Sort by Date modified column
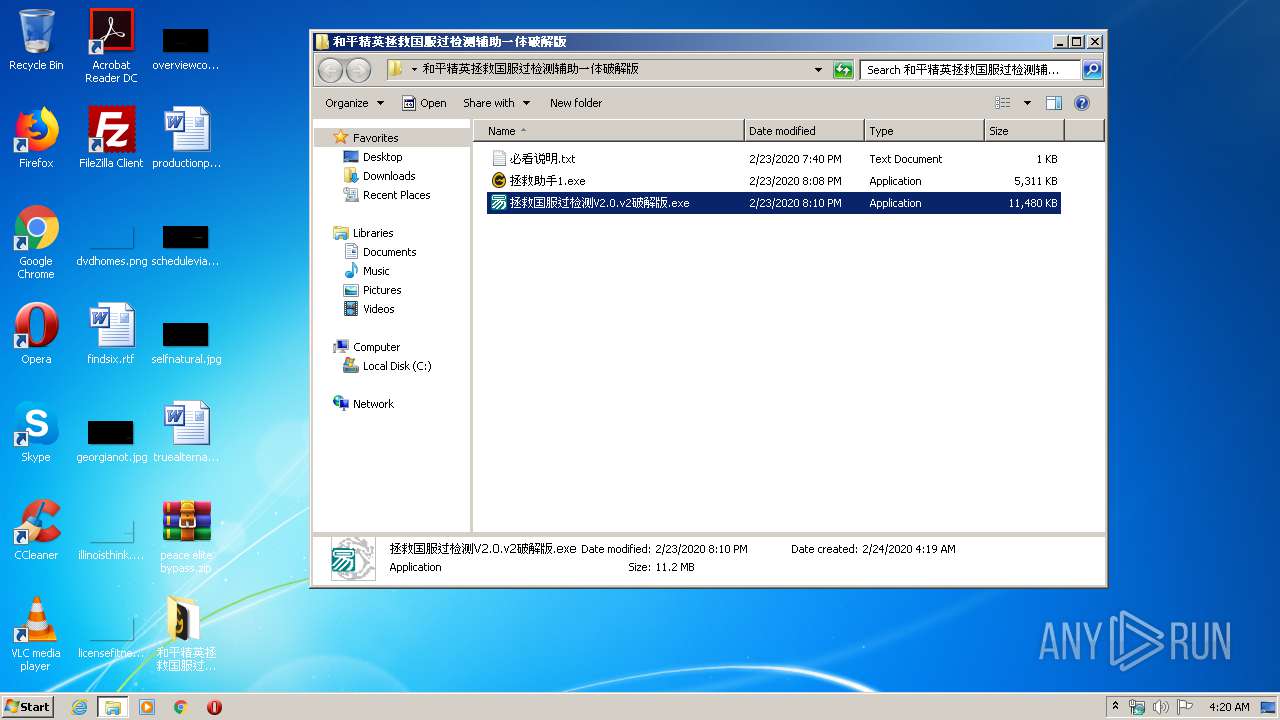This screenshot has height=720, width=1280. (804, 131)
